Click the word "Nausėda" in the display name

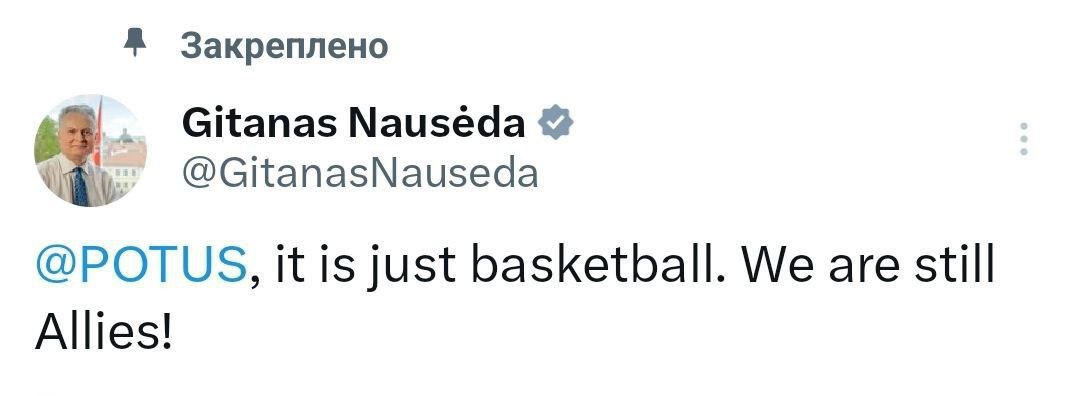pos(437,124)
